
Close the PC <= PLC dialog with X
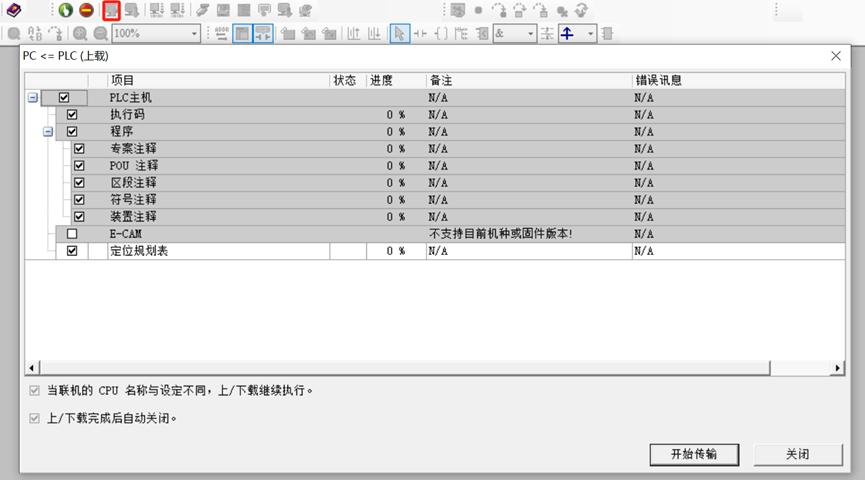click(836, 56)
